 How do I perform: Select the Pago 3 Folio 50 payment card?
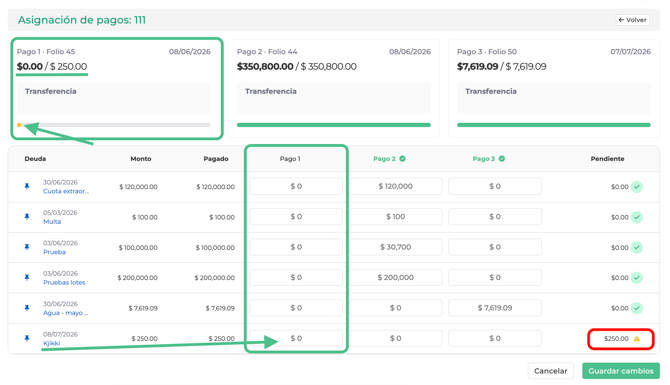point(554,88)
